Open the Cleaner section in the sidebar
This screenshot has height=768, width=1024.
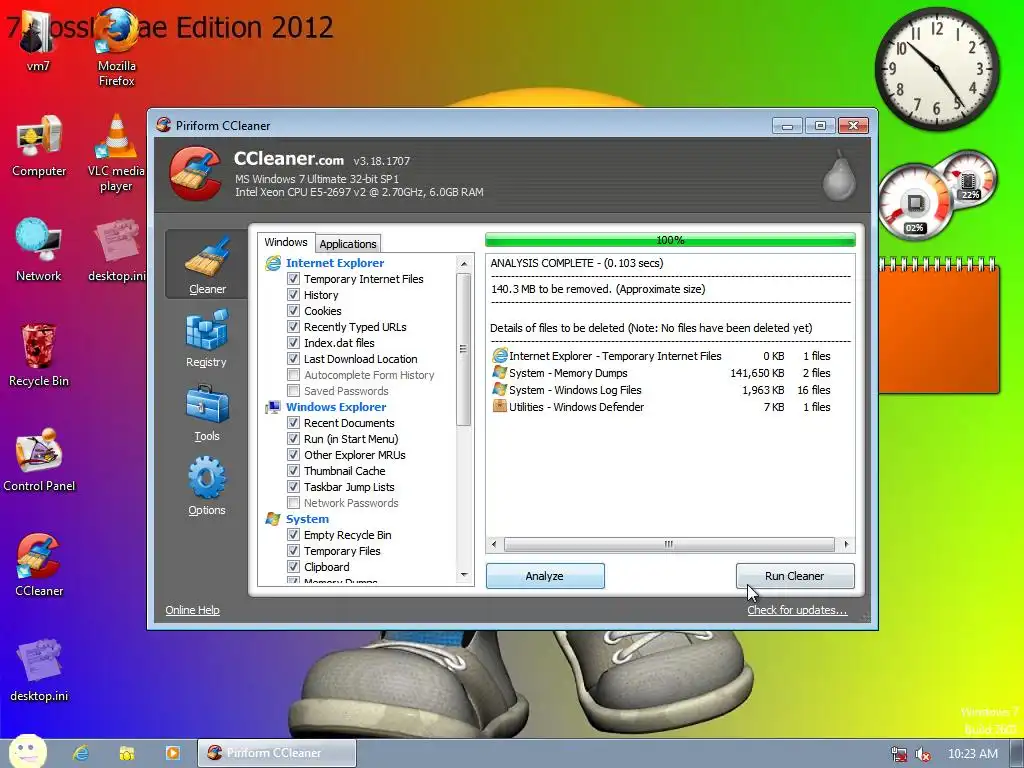coord(206,264)
